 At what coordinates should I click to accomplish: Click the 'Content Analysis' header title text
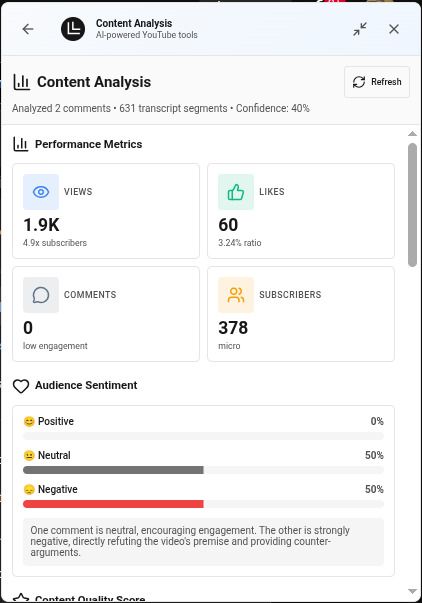tap(134, 23)
